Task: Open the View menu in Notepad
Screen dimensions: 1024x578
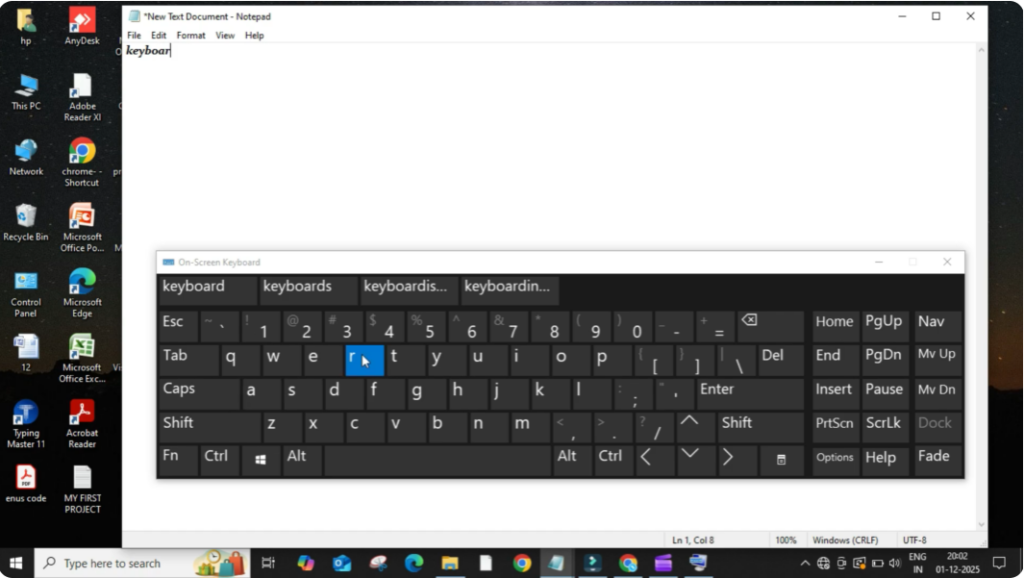Action: point(225,35)
